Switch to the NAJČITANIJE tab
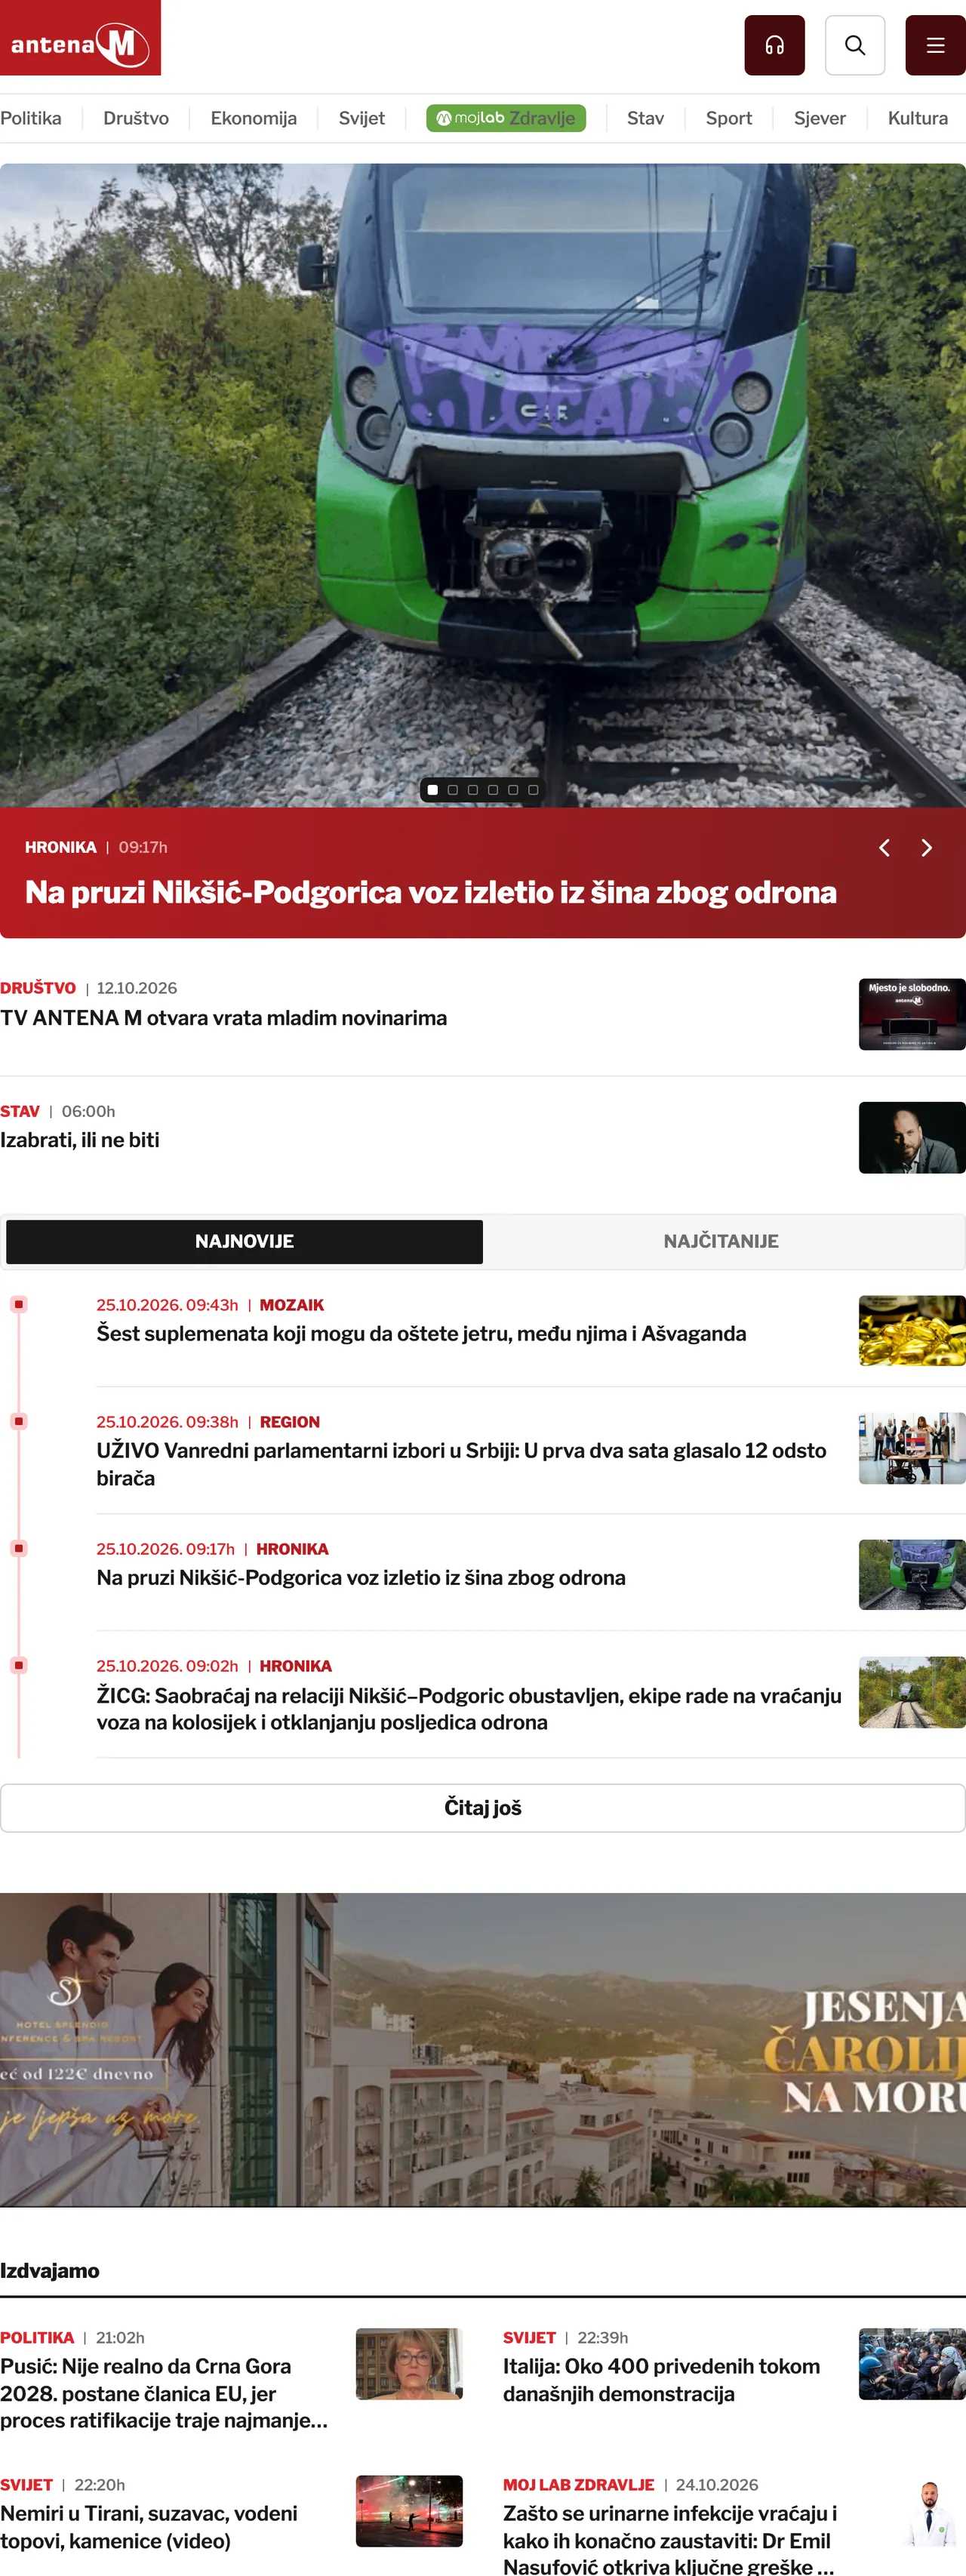The height and width of the screenshot is (2576, 966). [x=721, y=1241]
